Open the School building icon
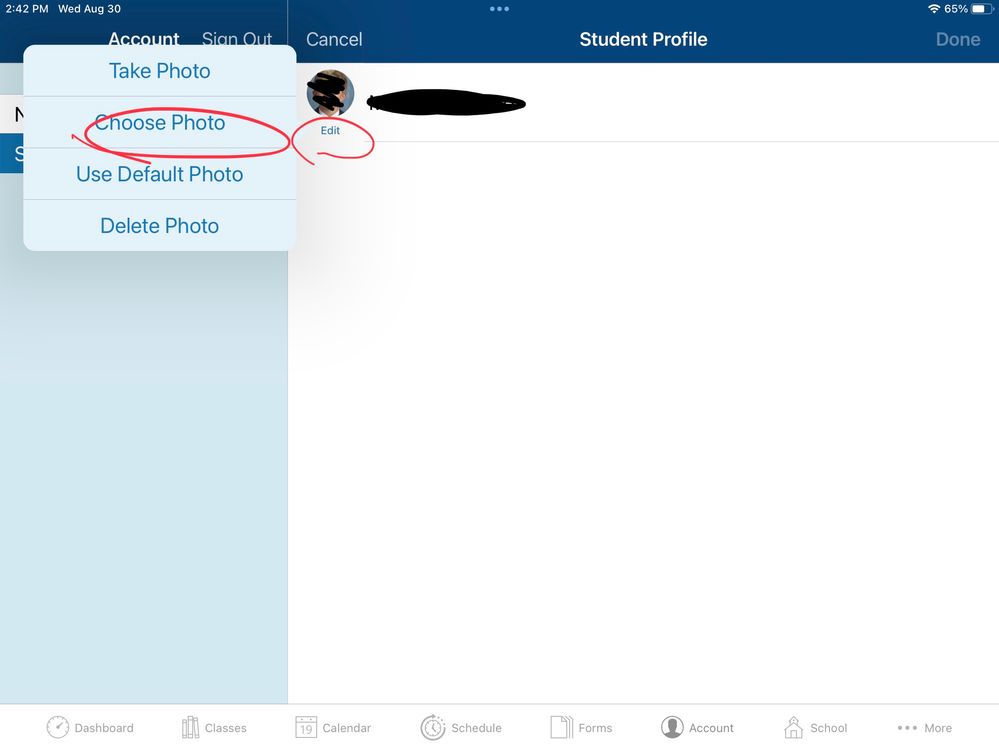Viewport: 999px width, 749px height. point(793,727)
